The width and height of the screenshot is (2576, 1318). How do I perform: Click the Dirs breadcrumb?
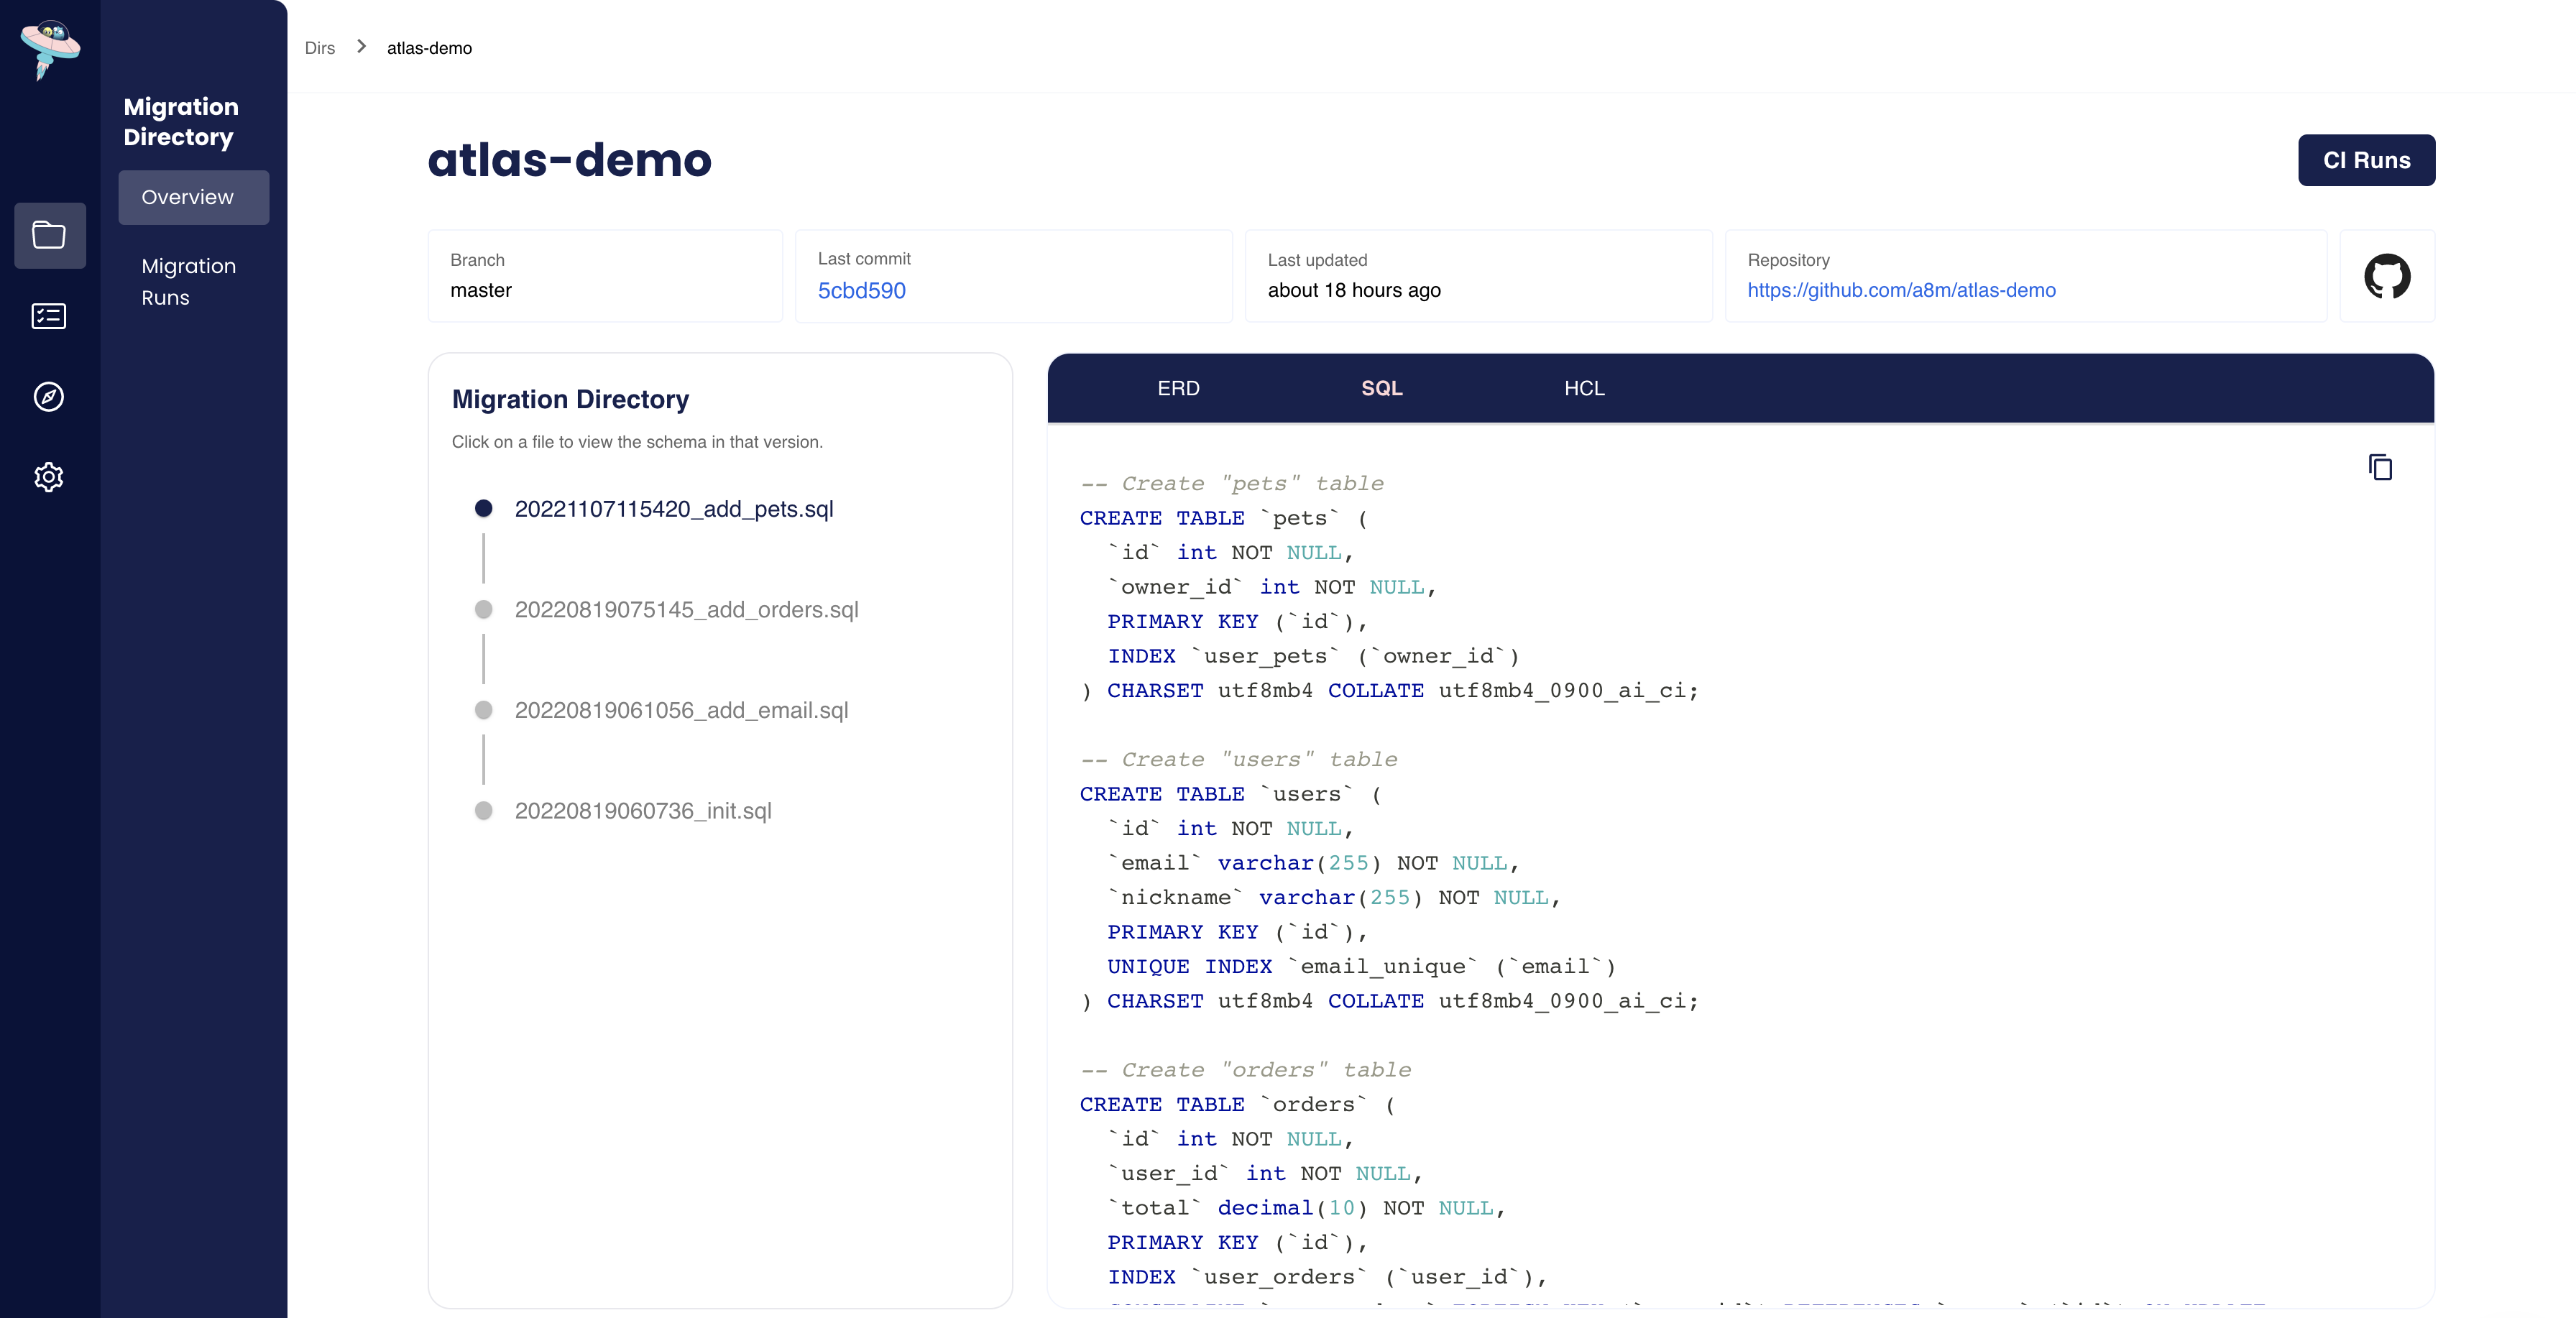tap(319, 47)
